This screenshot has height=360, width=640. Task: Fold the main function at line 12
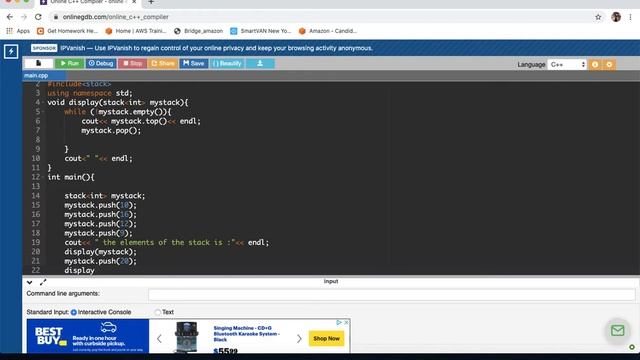(43, 177)
